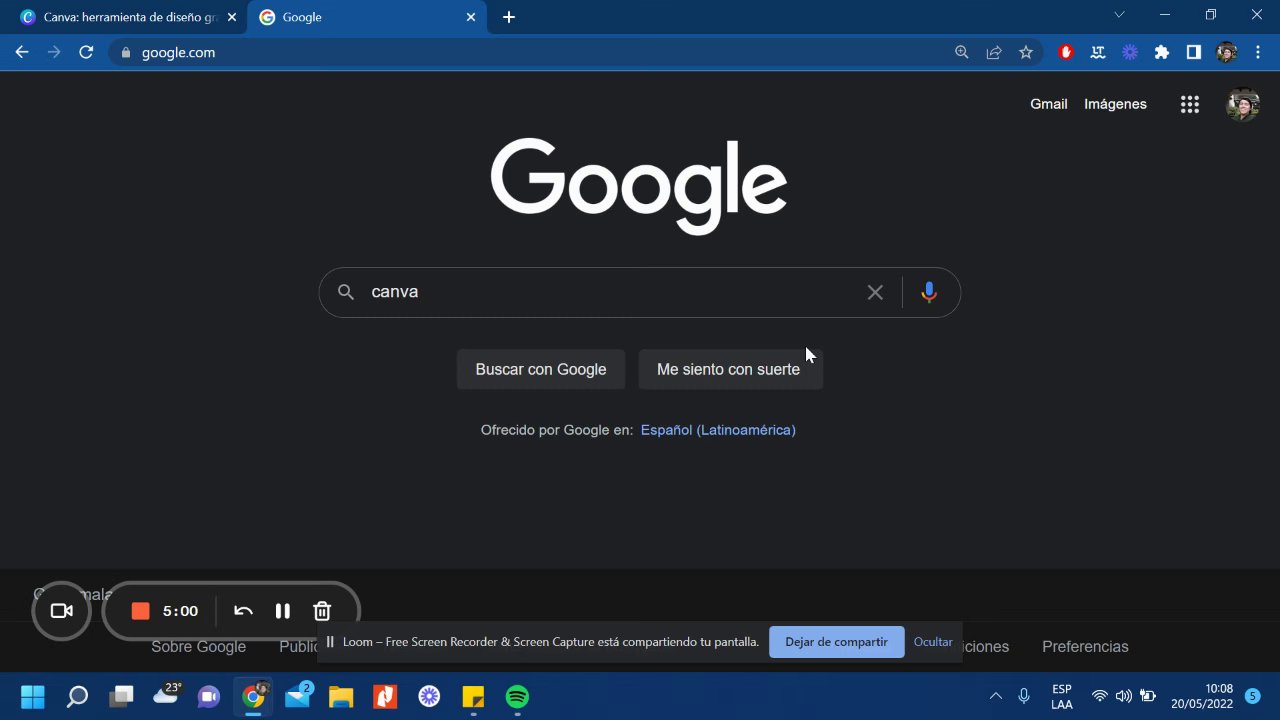1280x720 pixels.
Task: Open the red shield extension
Action: pos(1066,52)
